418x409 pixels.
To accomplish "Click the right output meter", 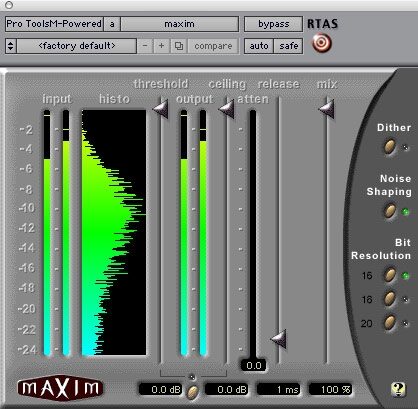I will [203, 232].
